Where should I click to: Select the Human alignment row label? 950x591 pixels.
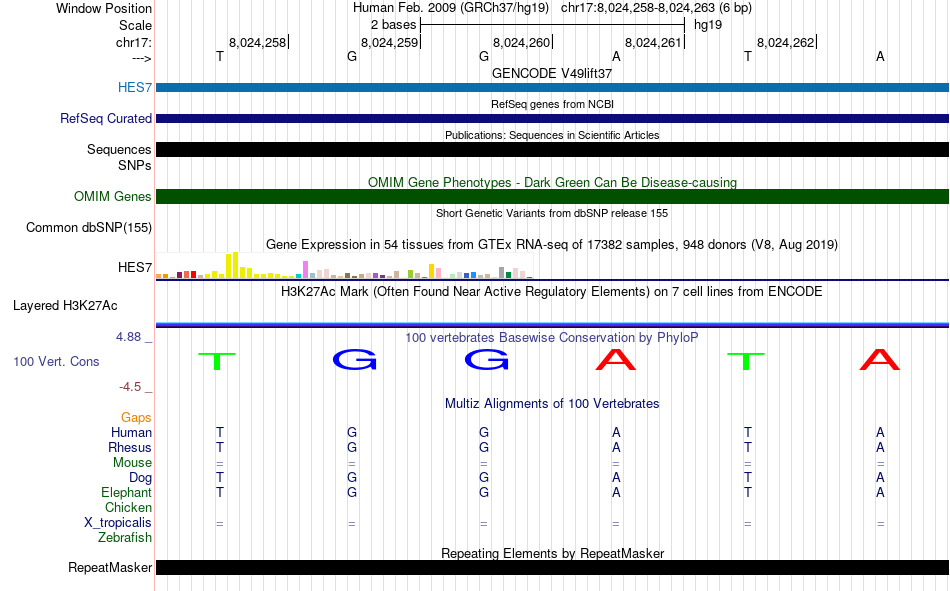[x=131, y=432]
